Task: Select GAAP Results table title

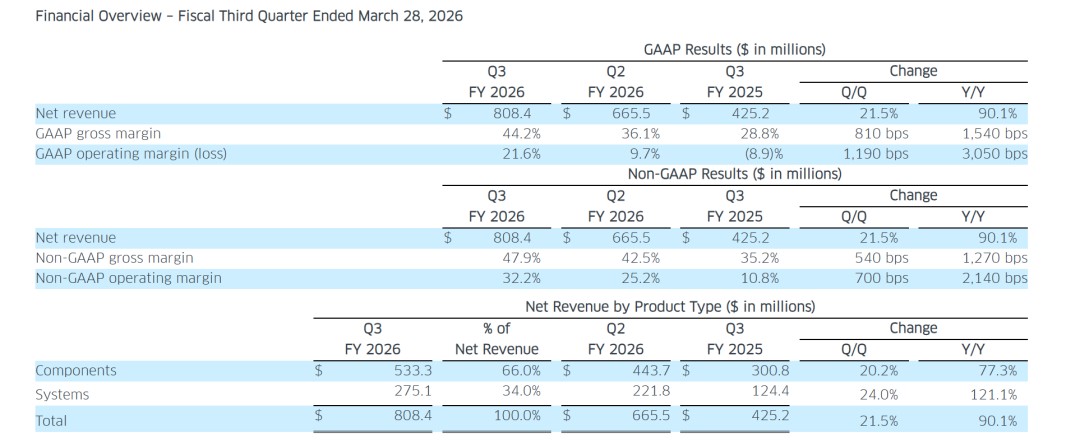Action: pos(734,50)
